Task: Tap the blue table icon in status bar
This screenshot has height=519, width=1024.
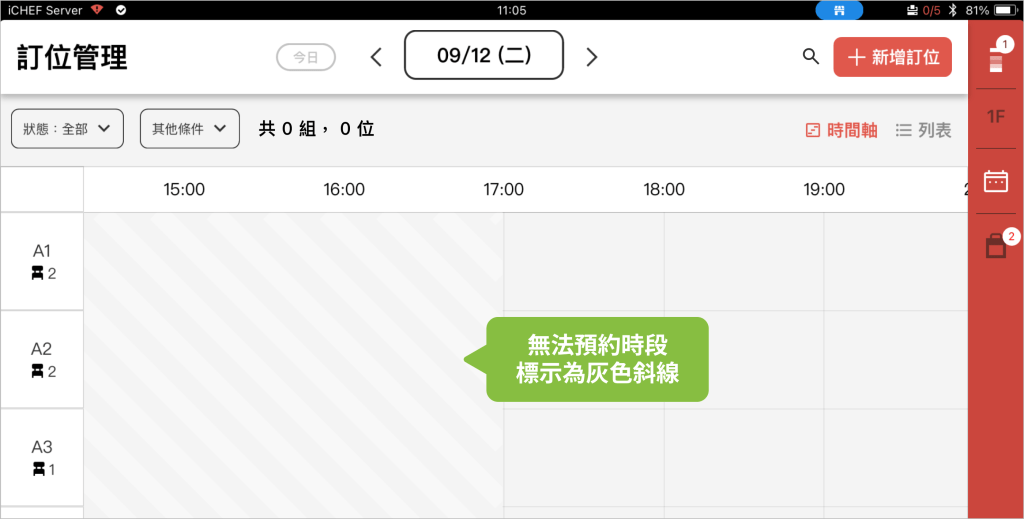Action: pos(839,10)
